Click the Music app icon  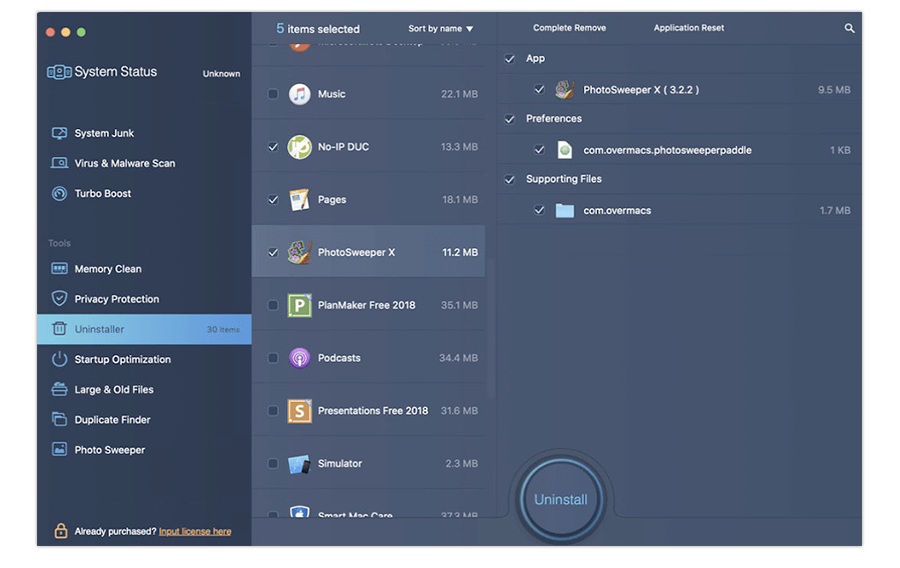tap(299, 94)
